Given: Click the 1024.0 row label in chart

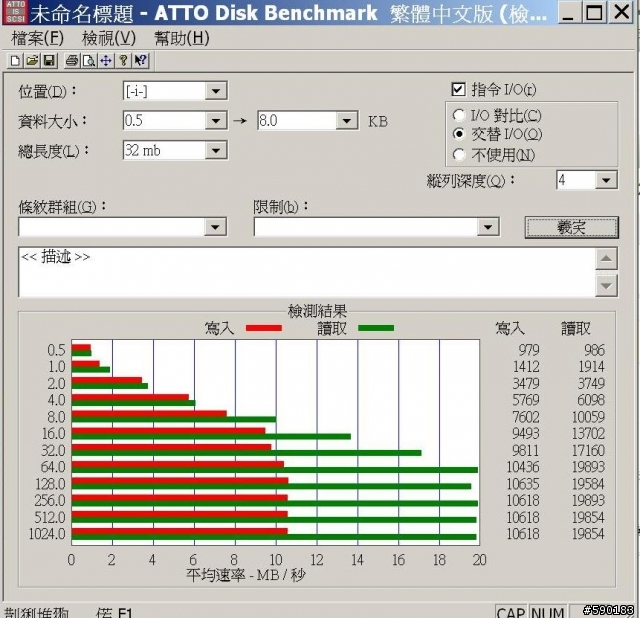Looking at the screenshot, I should [x=47, y=534].
